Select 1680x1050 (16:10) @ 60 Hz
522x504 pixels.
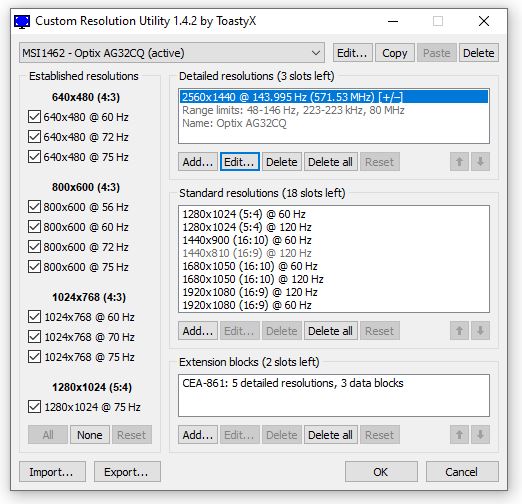pyautogui.click(x=334, y=266)
